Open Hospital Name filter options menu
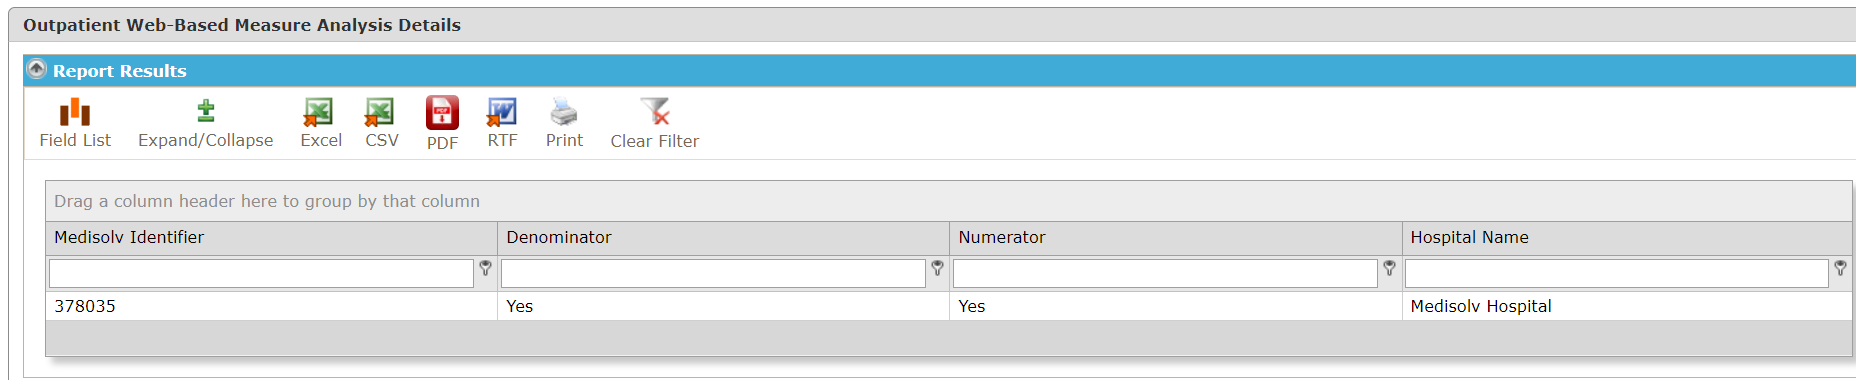This screenshot has height=380, width=1856. (x=1840, y=268)
